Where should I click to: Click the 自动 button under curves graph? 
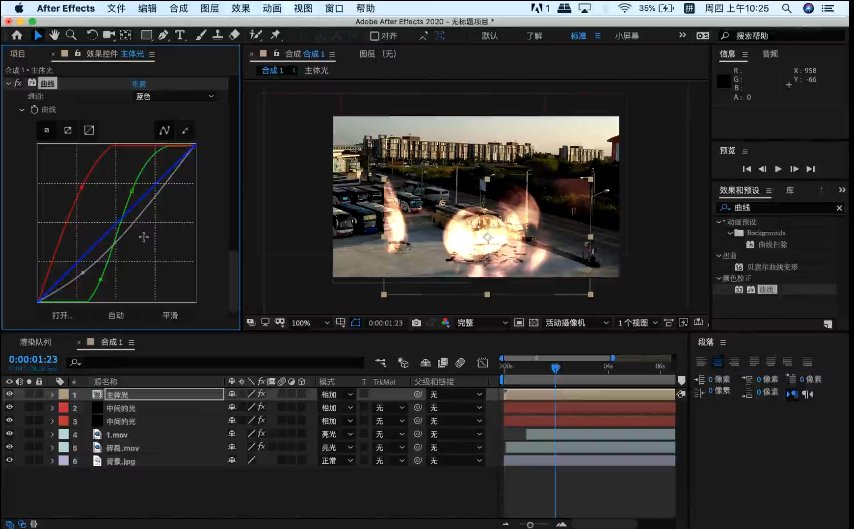click(116, 315)
